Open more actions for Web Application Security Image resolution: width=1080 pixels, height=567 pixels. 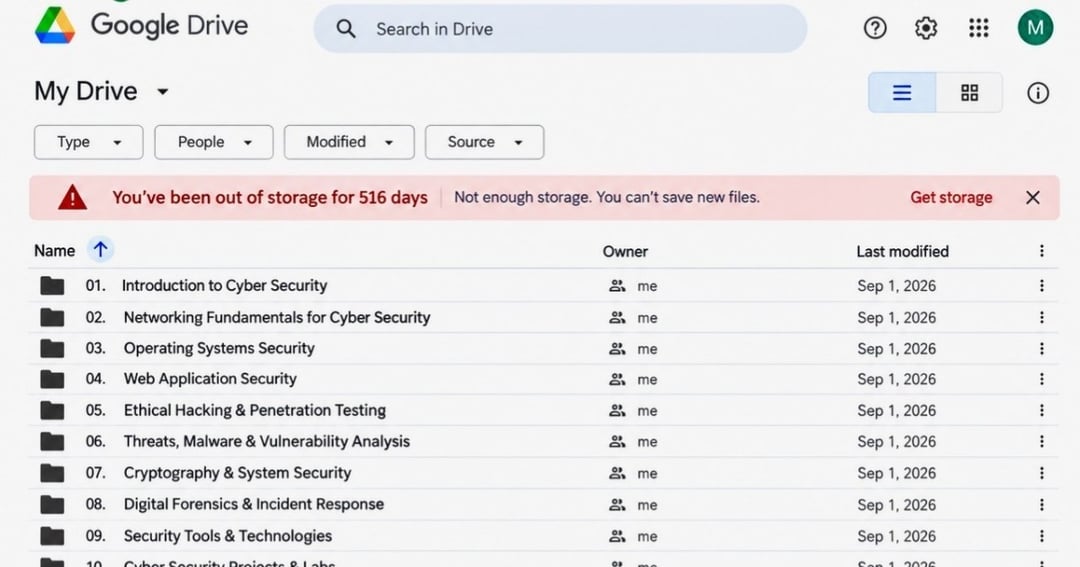(x=1041, y=379)
